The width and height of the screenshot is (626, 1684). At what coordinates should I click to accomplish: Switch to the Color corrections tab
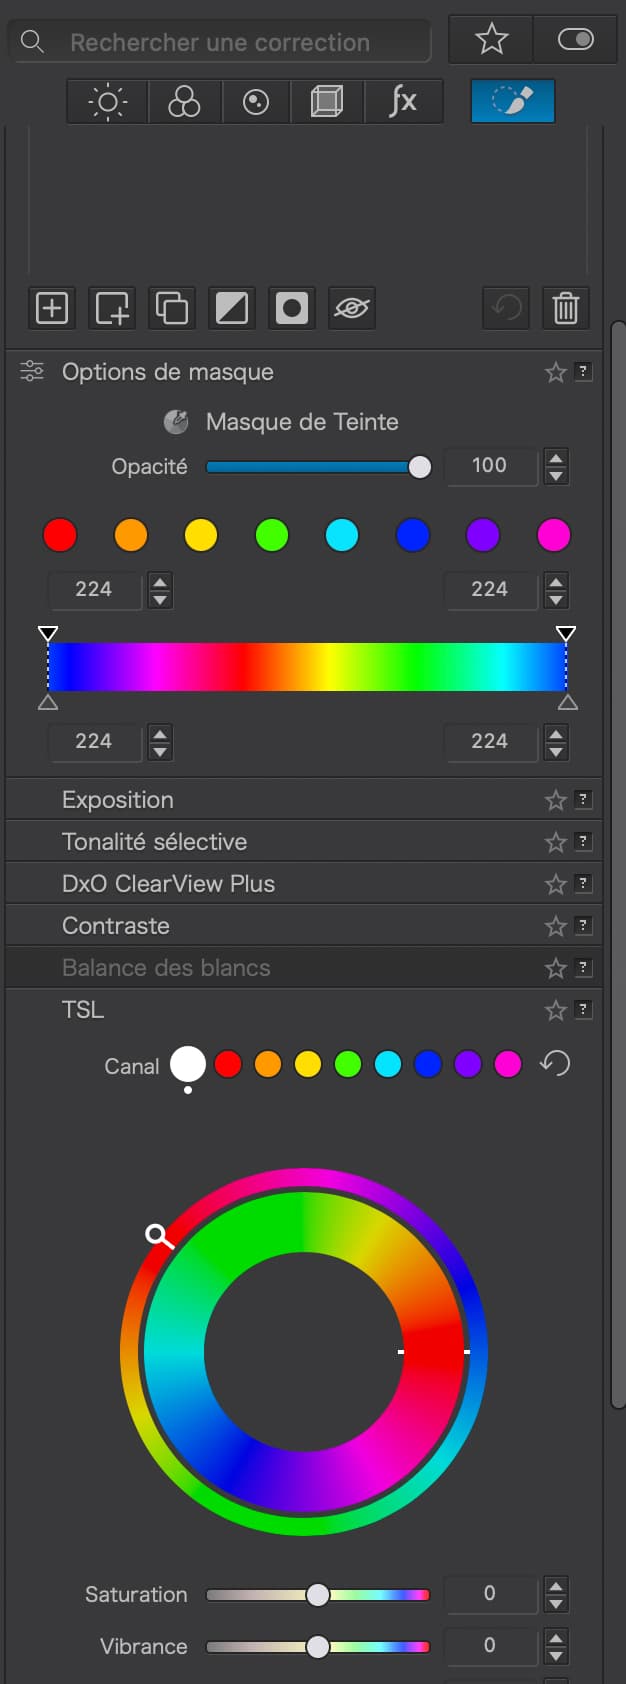click(x=184, y=102)
